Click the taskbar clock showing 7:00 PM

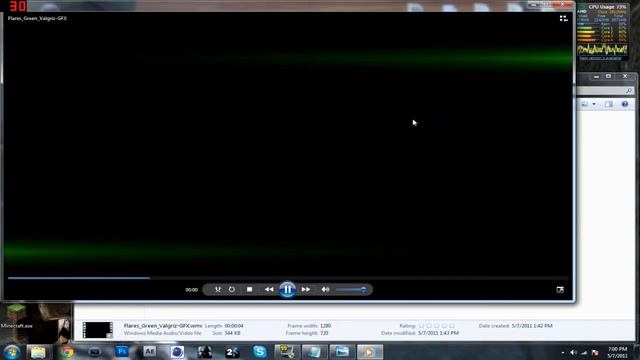[x=617, y=352]
